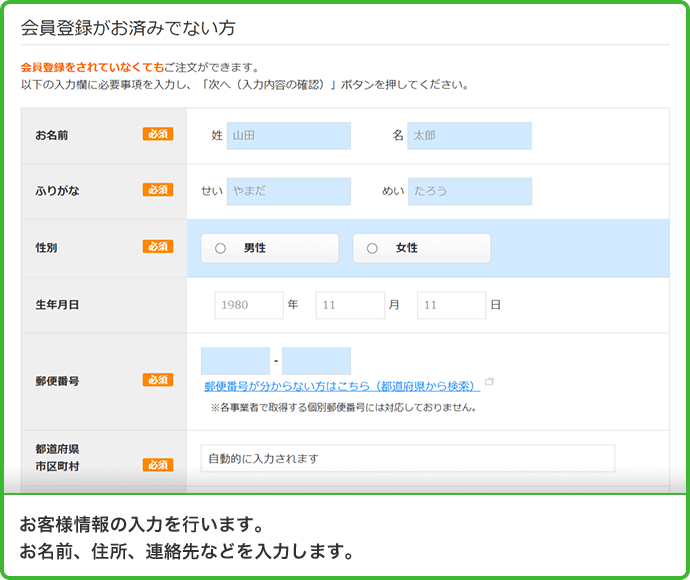Click the 姓 (last name) input field
The width and height of the screenshot is (690, 580).
pos(289,136)
